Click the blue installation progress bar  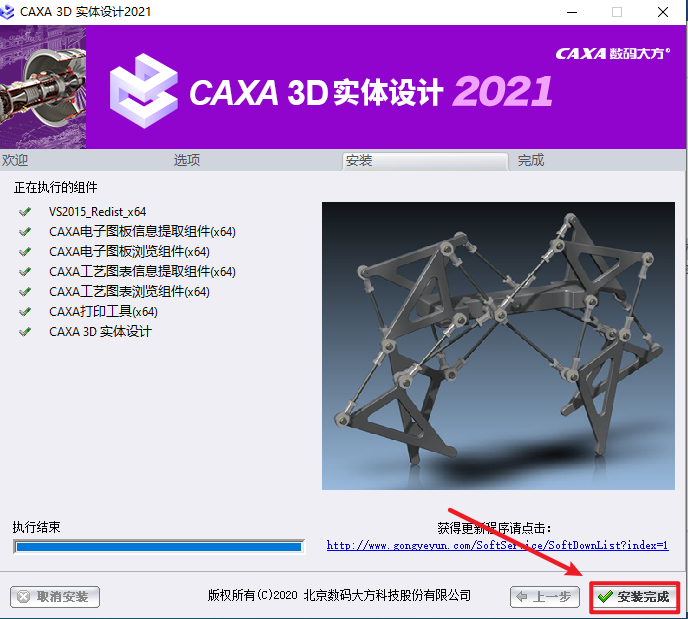(x=159, y=547)
